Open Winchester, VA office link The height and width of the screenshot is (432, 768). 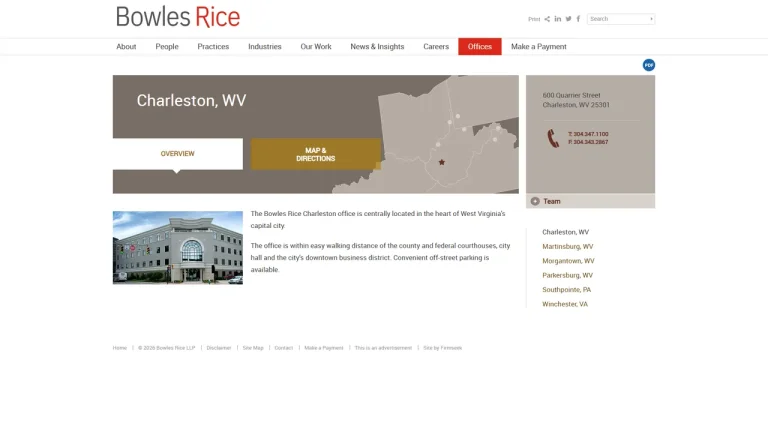[565, 304]
